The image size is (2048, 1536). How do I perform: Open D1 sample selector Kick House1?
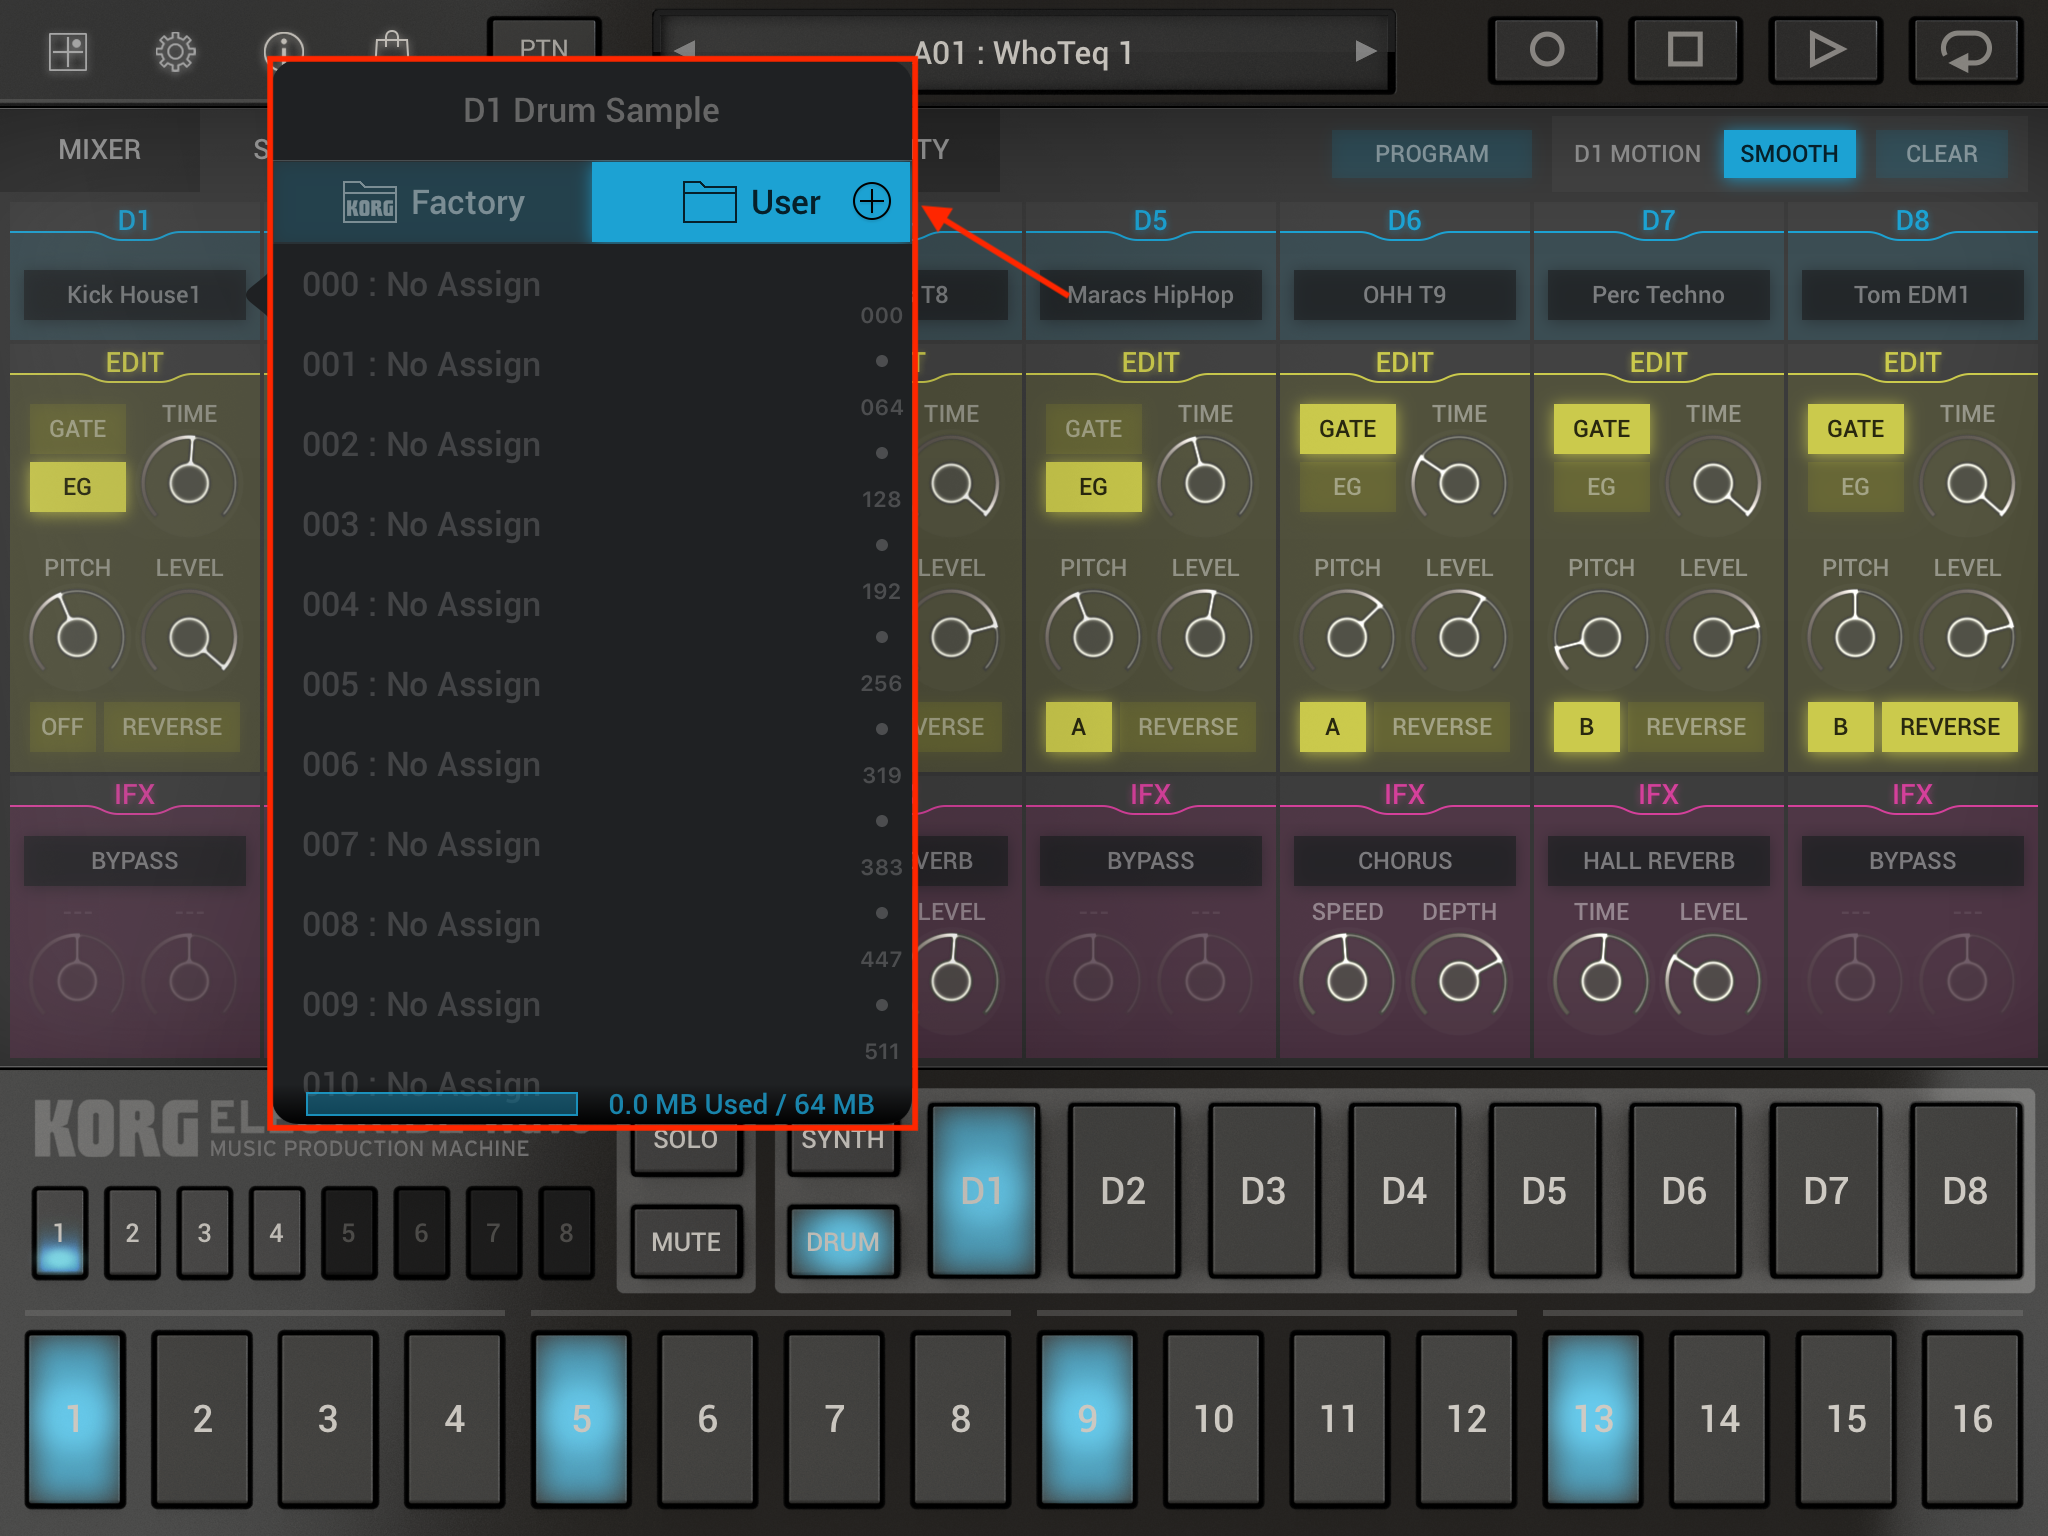tap(134, 295)
